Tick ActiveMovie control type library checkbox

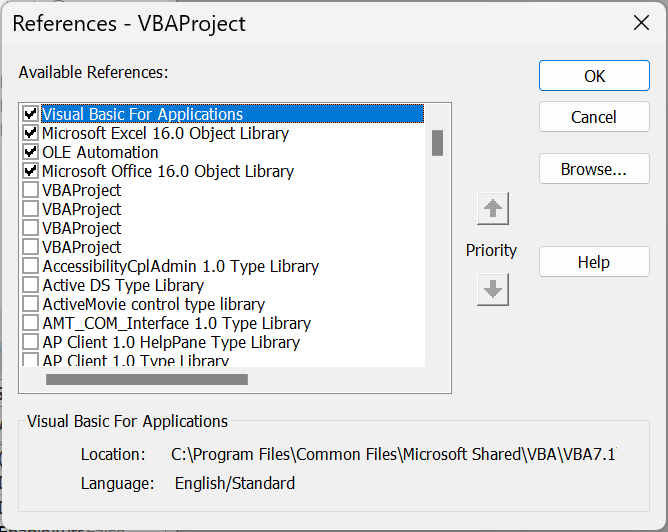point(30,304)
